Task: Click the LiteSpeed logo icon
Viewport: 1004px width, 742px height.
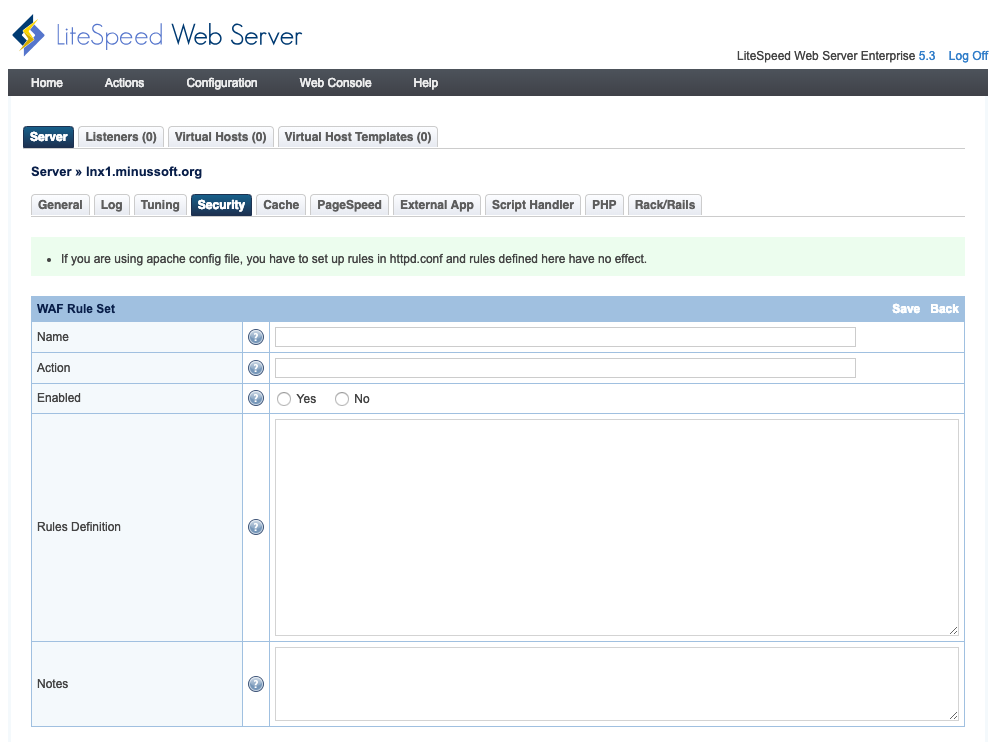Action: [29, 35]
